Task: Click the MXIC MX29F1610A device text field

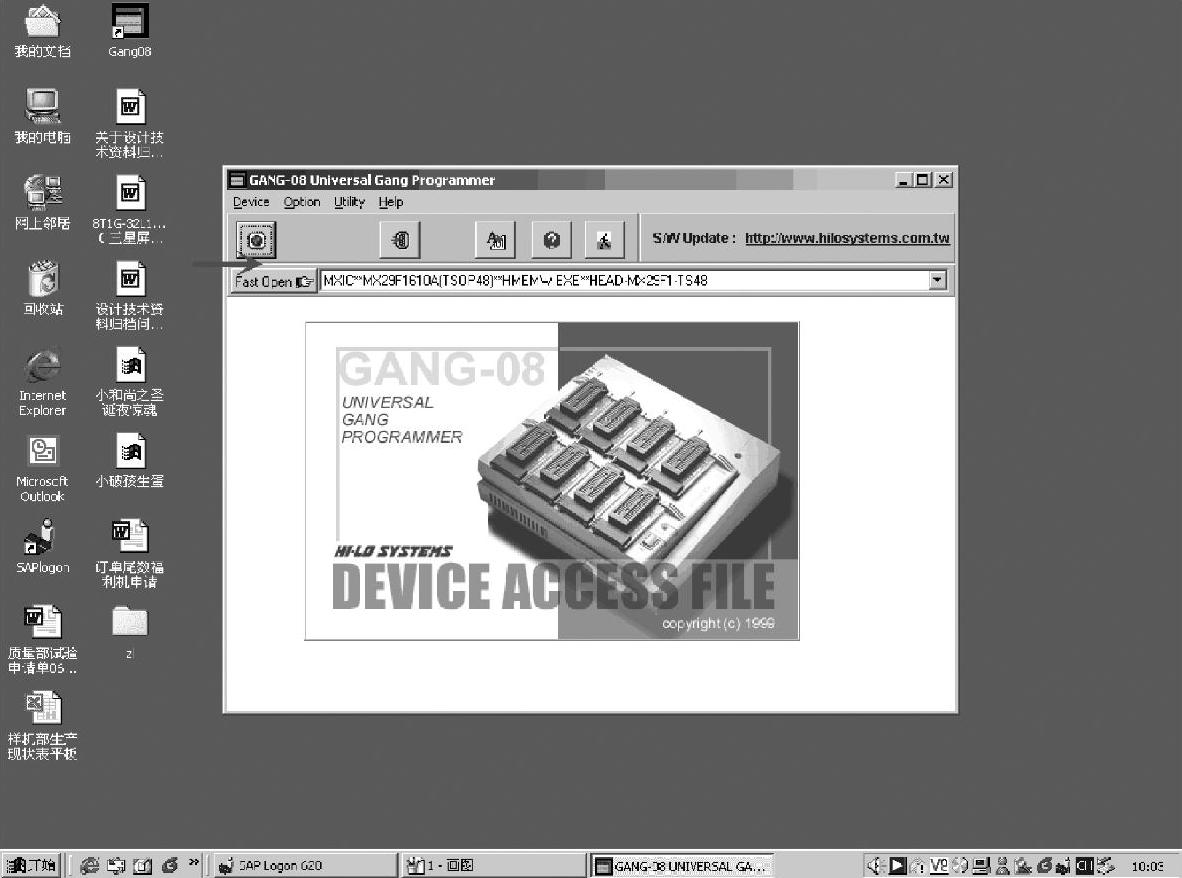Action: pyautogui.click(x=624, y=280)
